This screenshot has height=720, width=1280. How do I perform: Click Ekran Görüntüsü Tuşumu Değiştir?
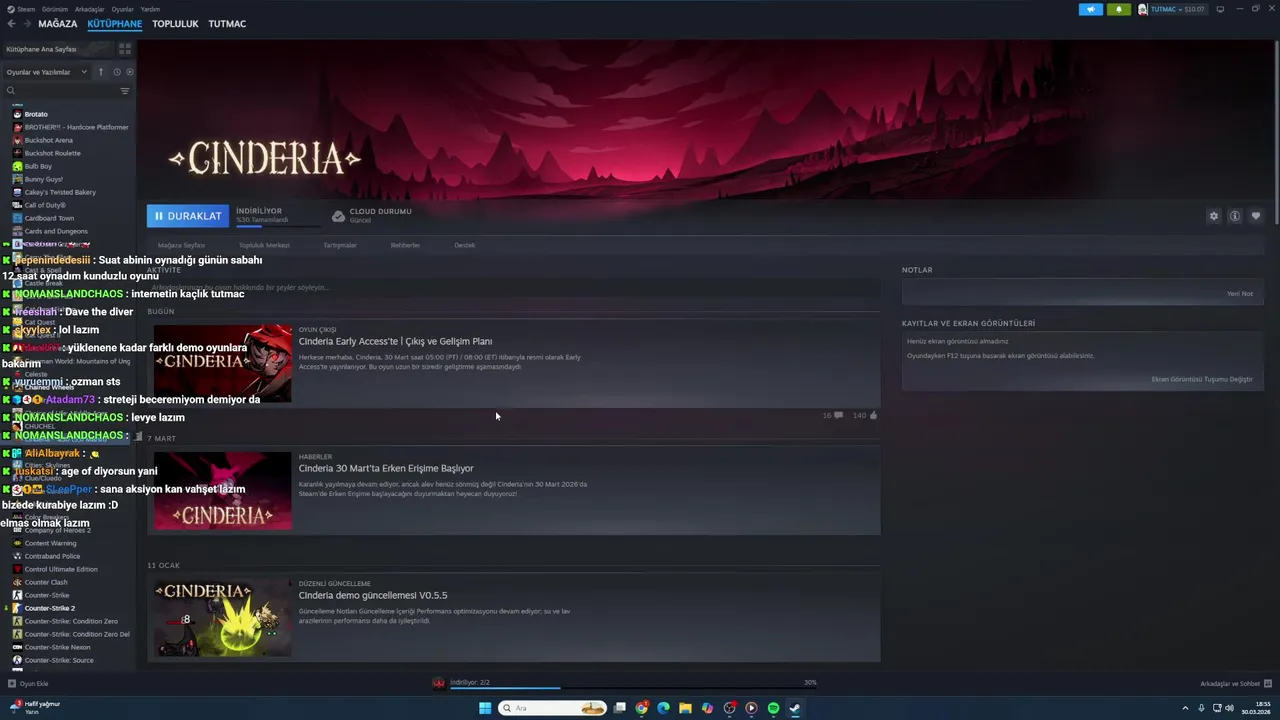tap(1202, 379)
